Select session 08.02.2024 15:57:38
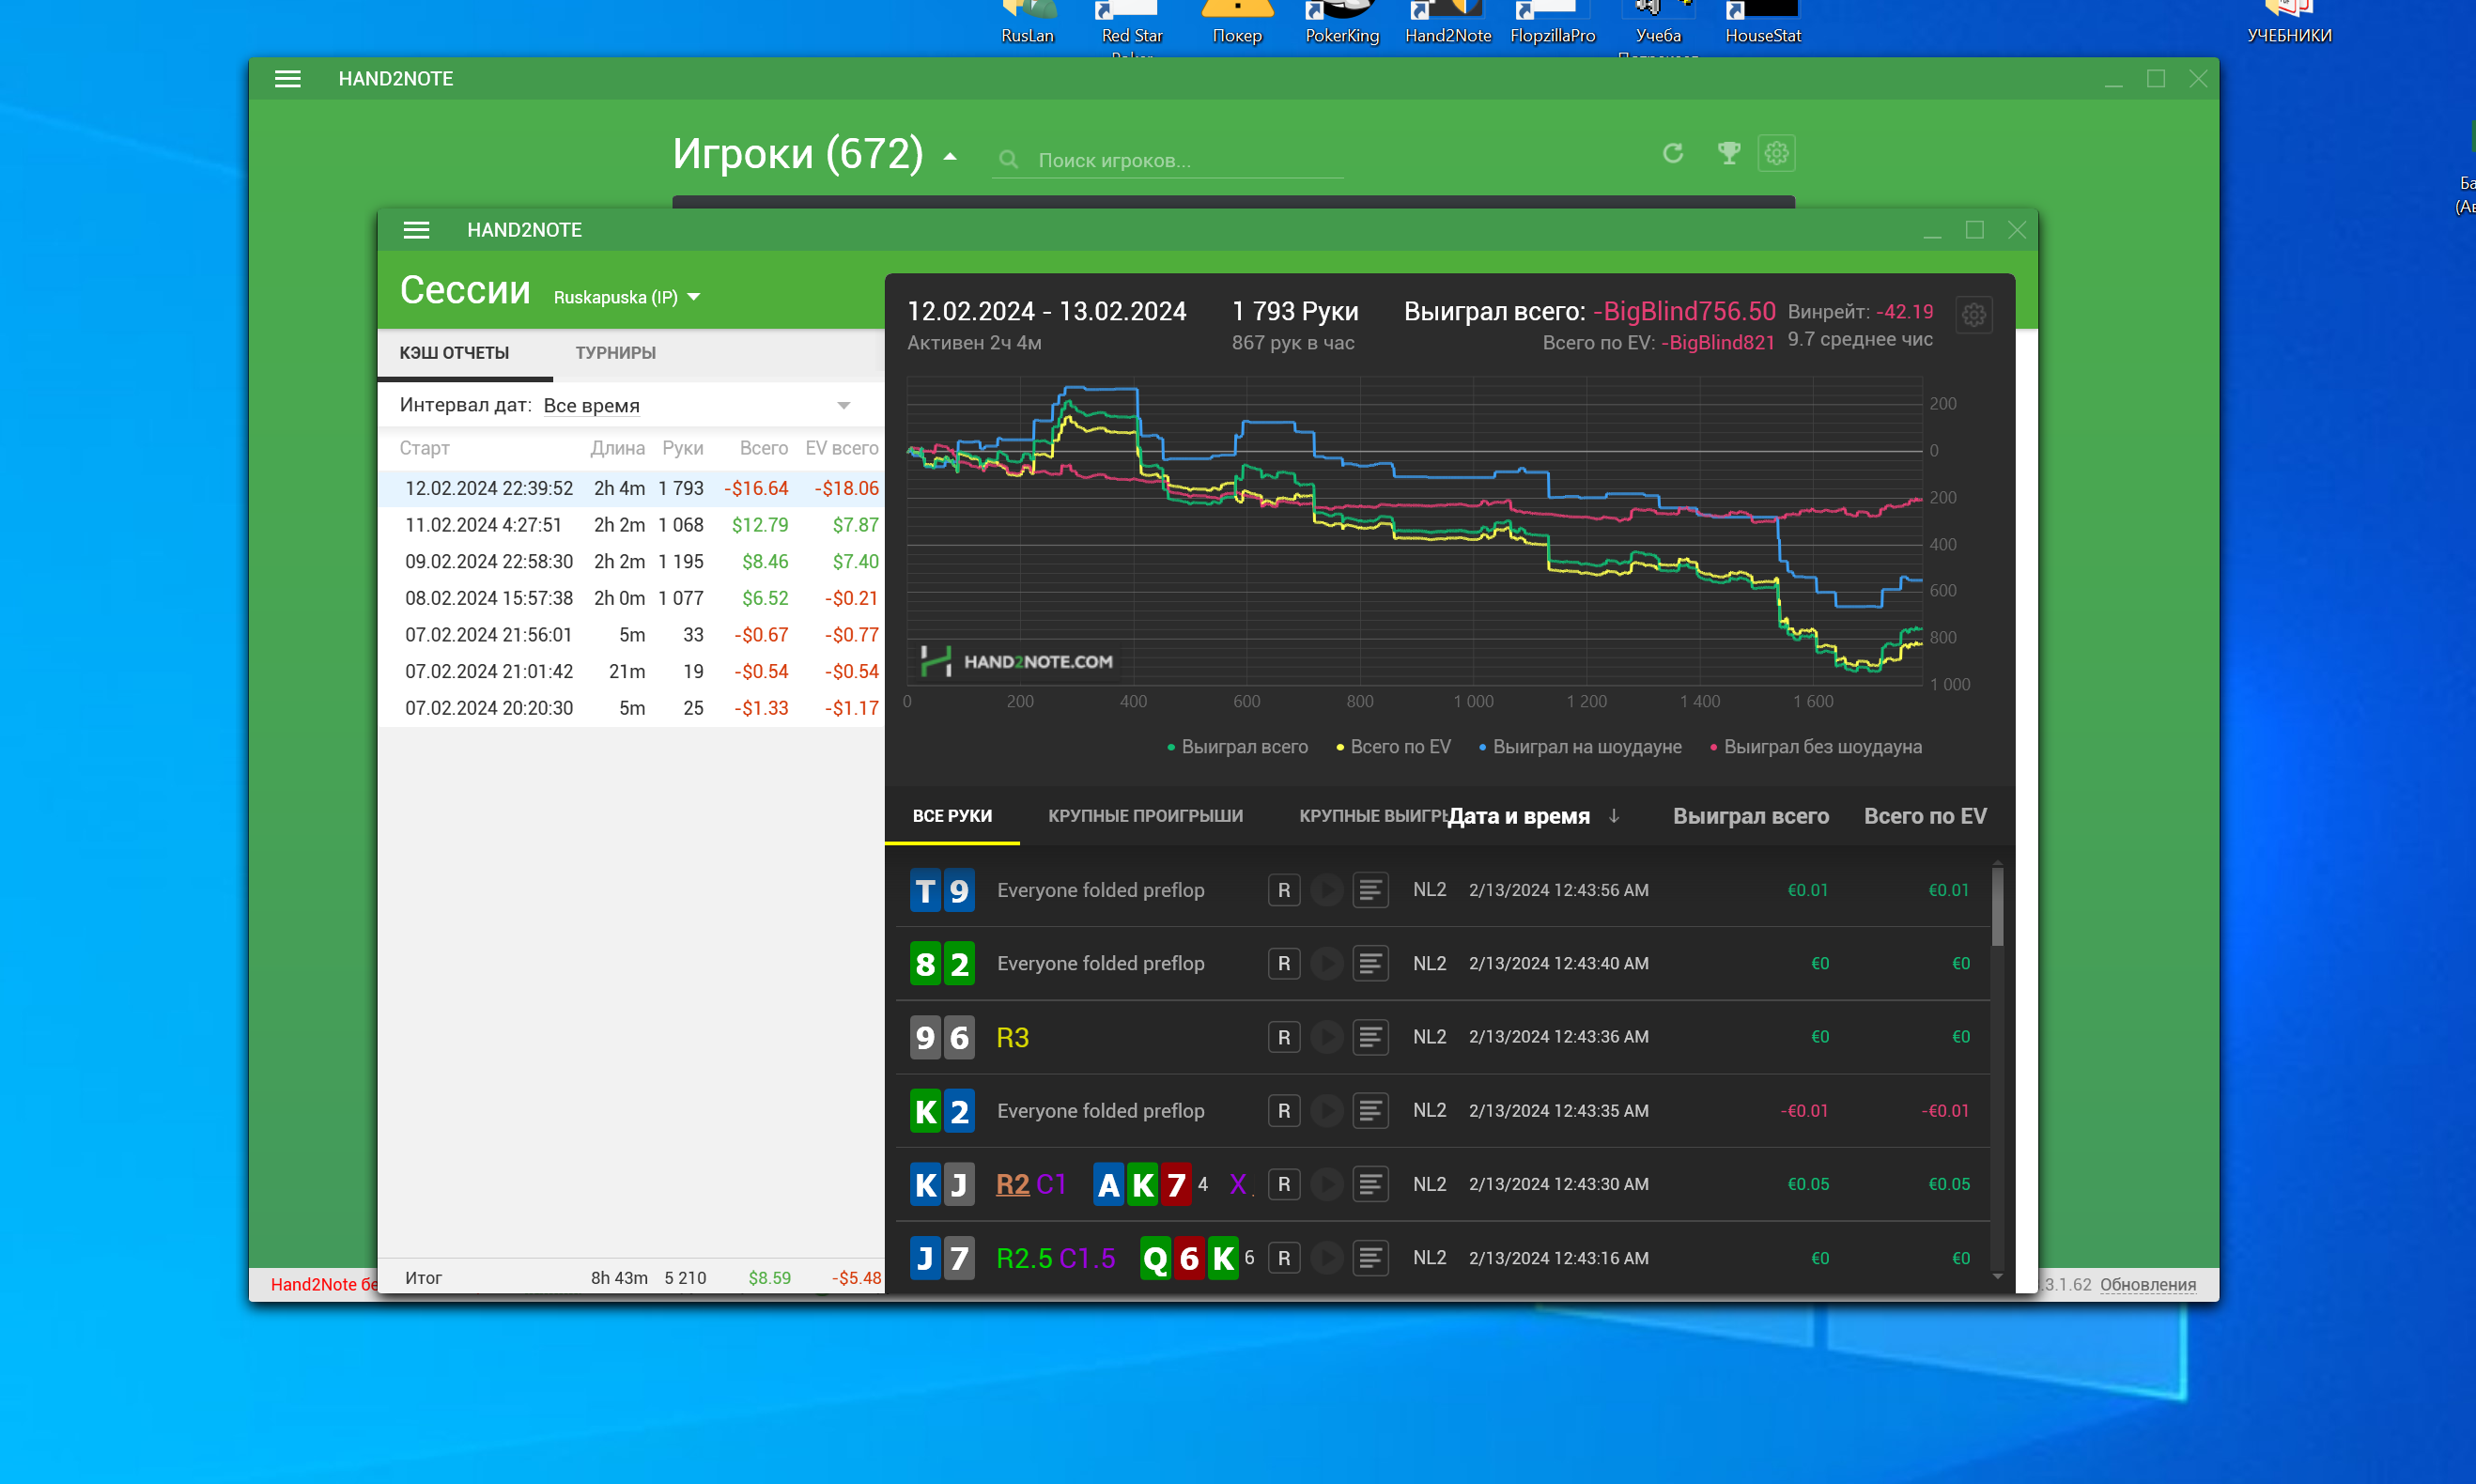The height and width of the screenshot is (1484, 2476). 630,598
